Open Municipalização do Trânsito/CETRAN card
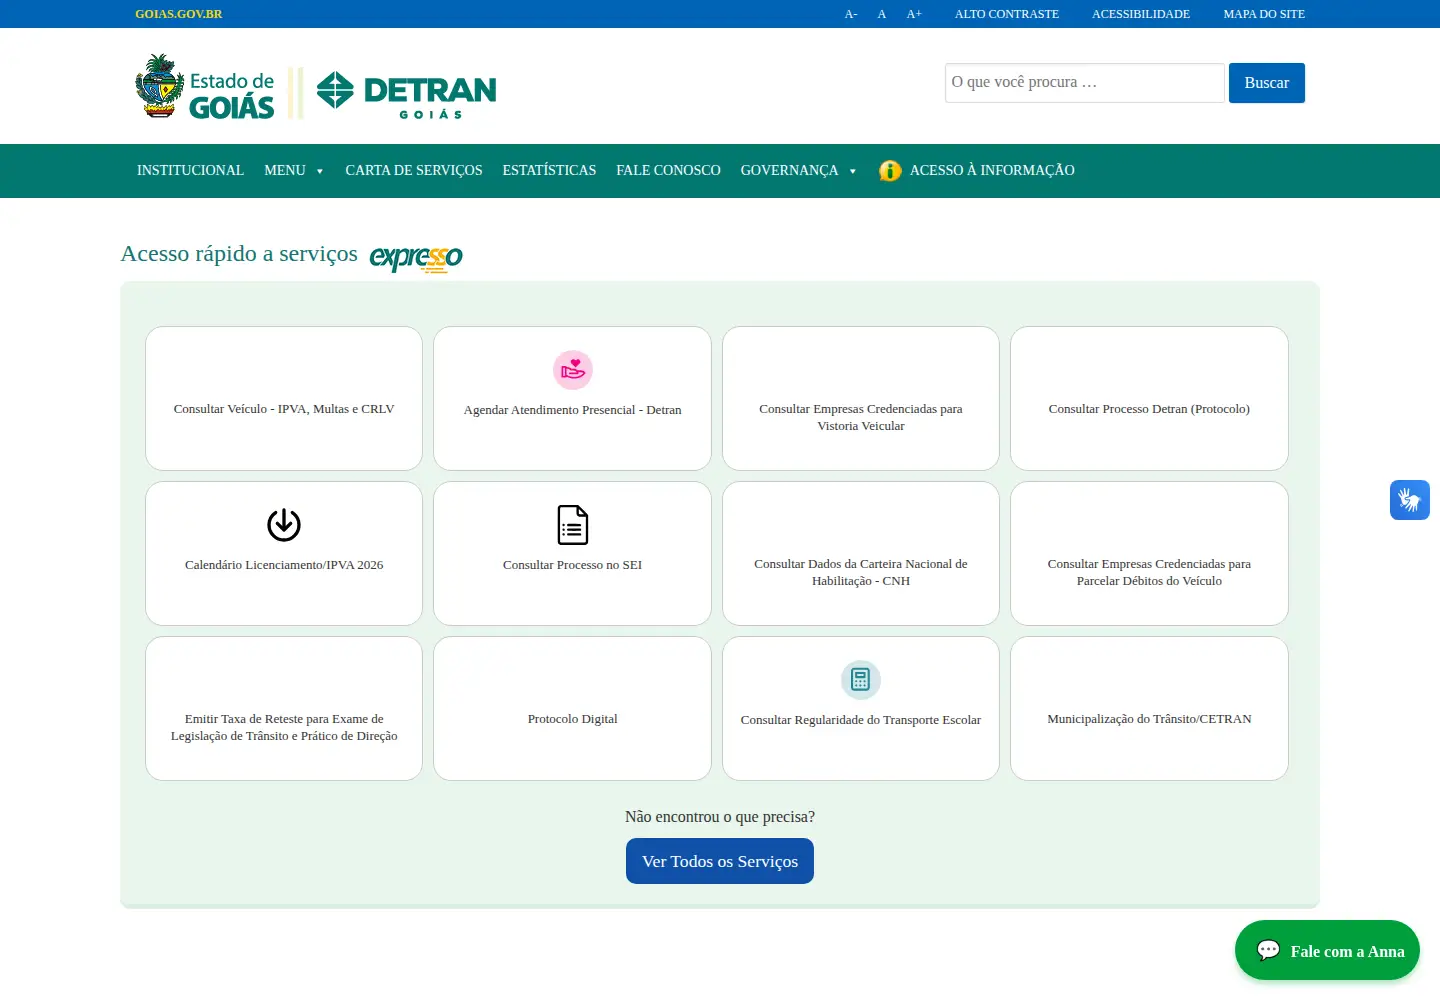 [x=1149, y=708]
